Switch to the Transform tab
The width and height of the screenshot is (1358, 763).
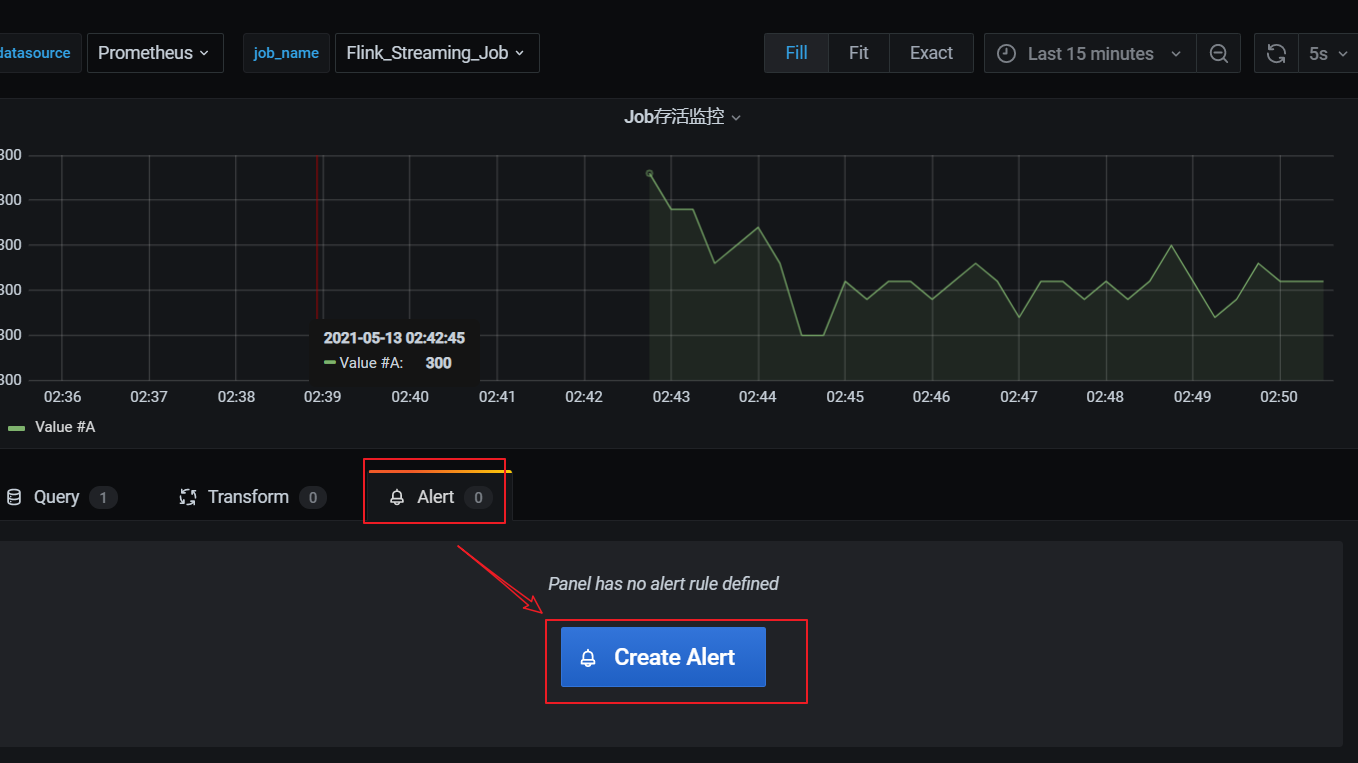(253, 497)
